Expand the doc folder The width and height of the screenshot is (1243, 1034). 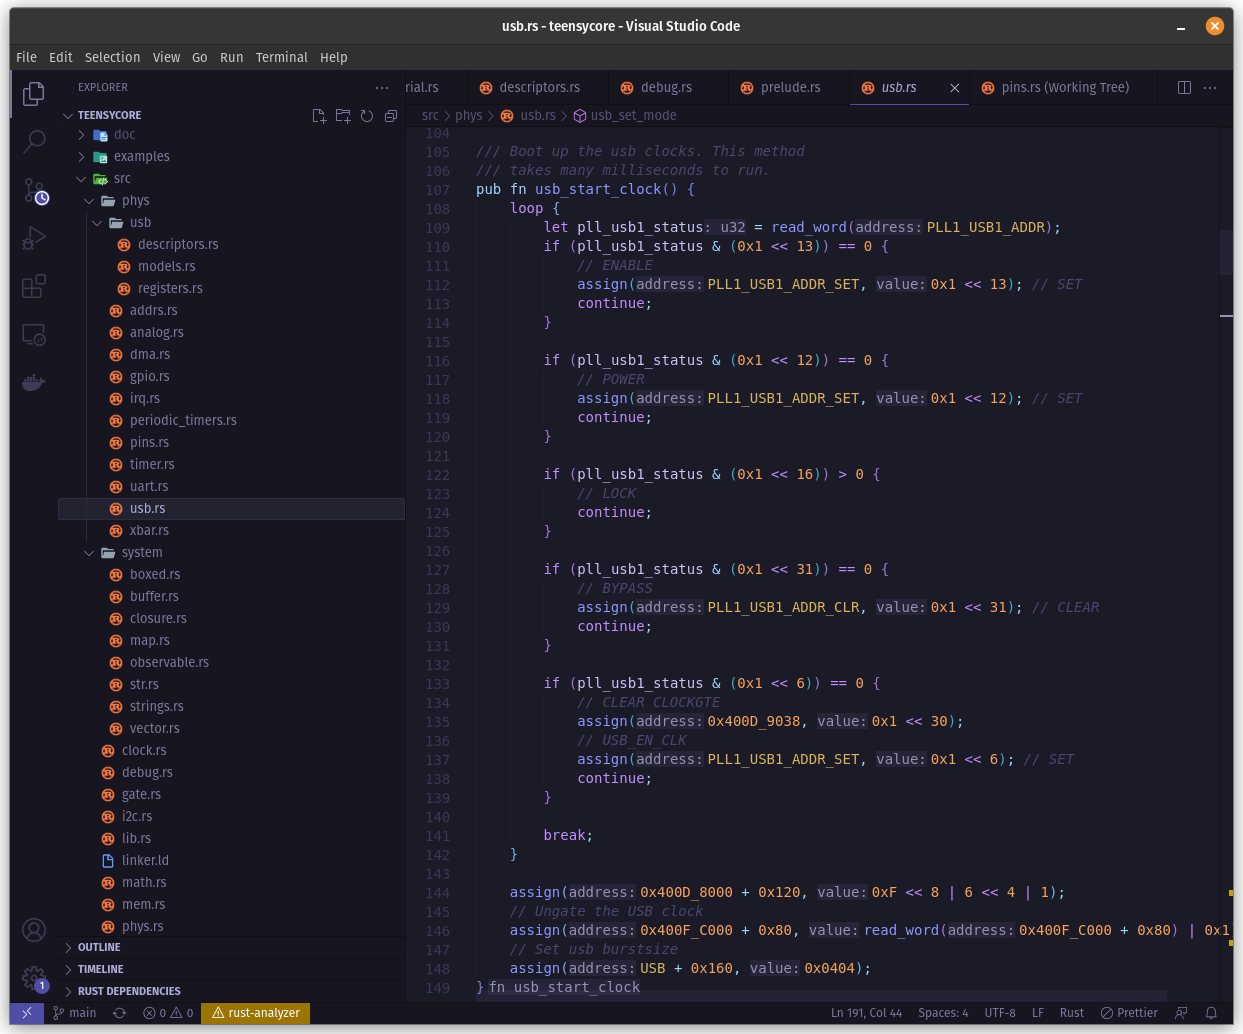pos(124,135)
